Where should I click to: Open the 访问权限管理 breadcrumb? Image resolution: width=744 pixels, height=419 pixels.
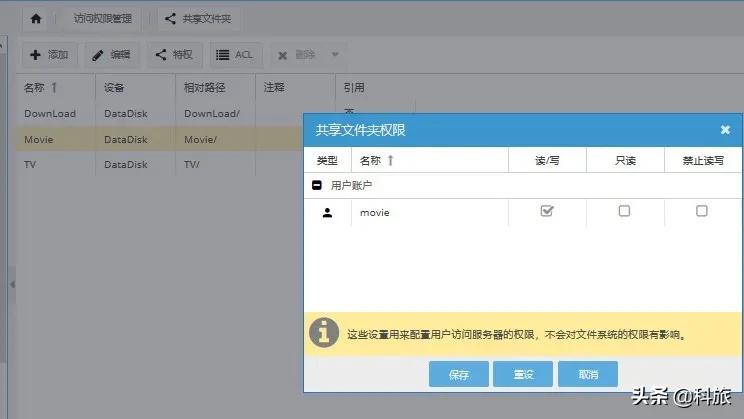pos(102,19)
